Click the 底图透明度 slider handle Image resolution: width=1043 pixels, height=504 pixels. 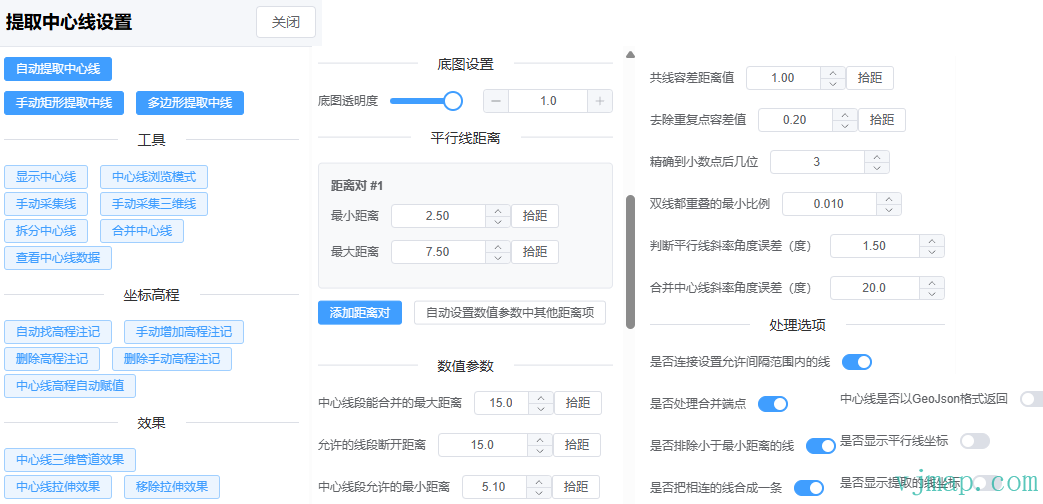pos(453,101)
